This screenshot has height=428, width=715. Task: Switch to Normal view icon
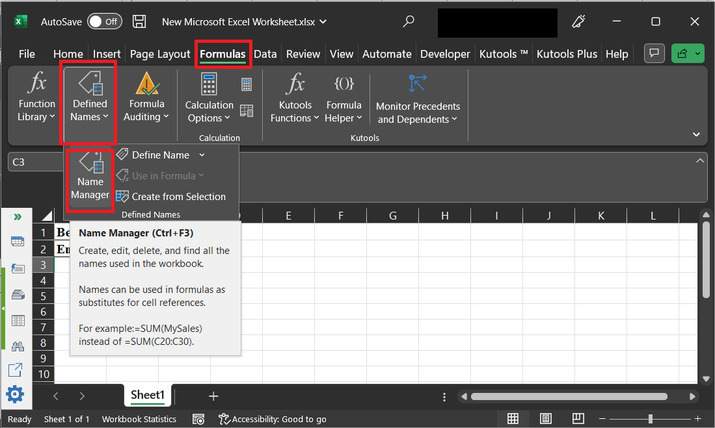point(513,418)
